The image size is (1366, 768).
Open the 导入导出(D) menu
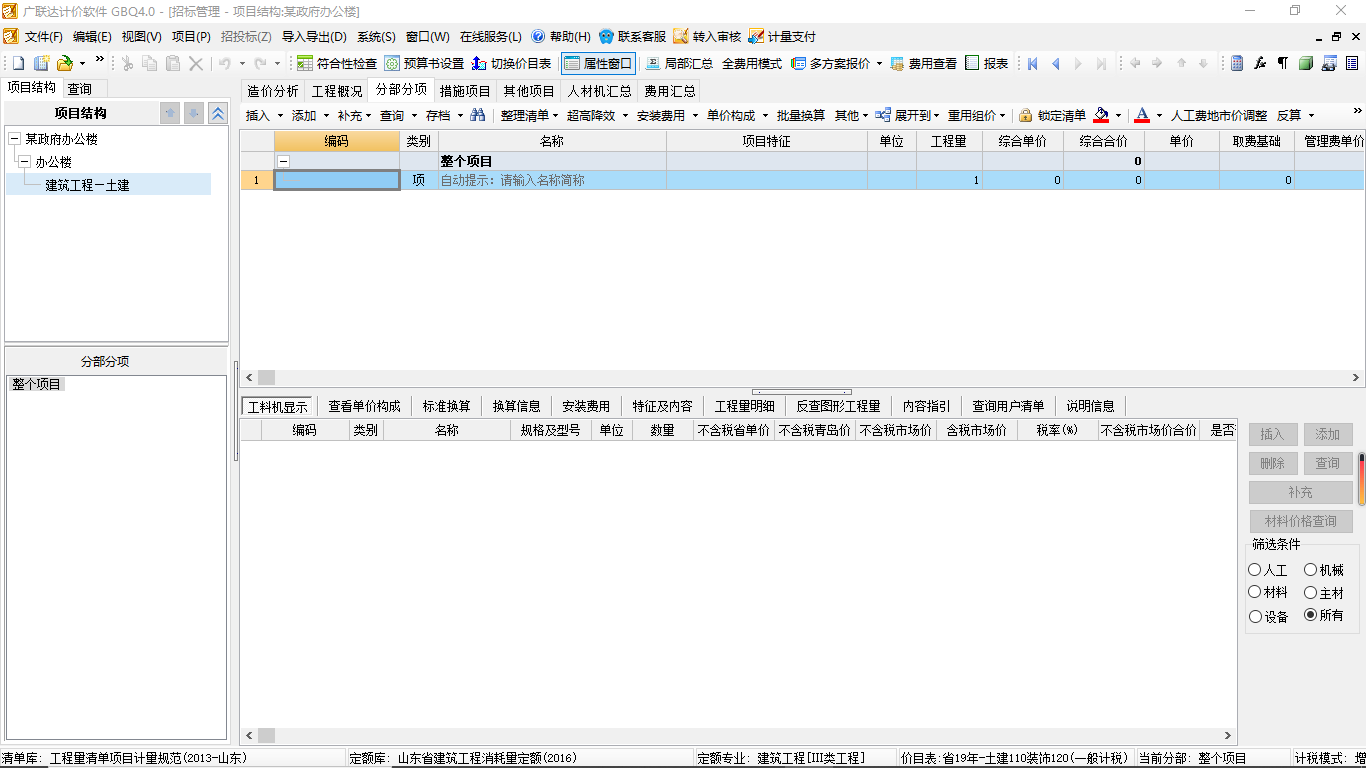tap(314, 36)
